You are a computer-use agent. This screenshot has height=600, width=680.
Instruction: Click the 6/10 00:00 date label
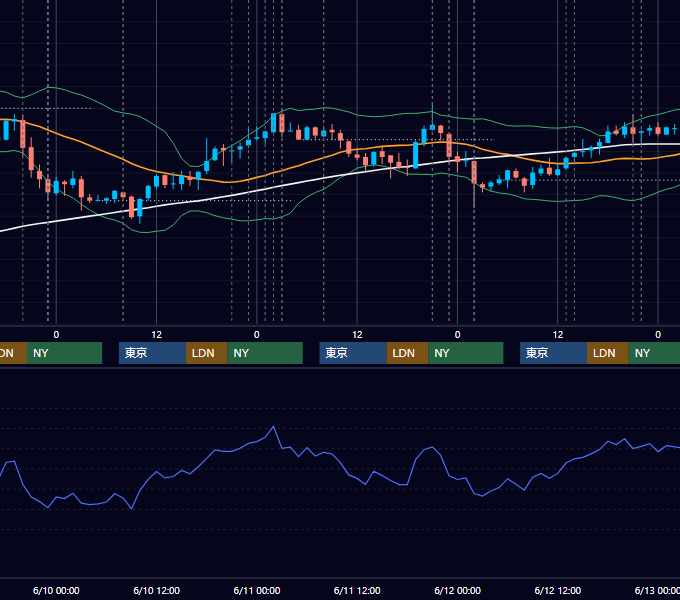click(x=56, y=590)
